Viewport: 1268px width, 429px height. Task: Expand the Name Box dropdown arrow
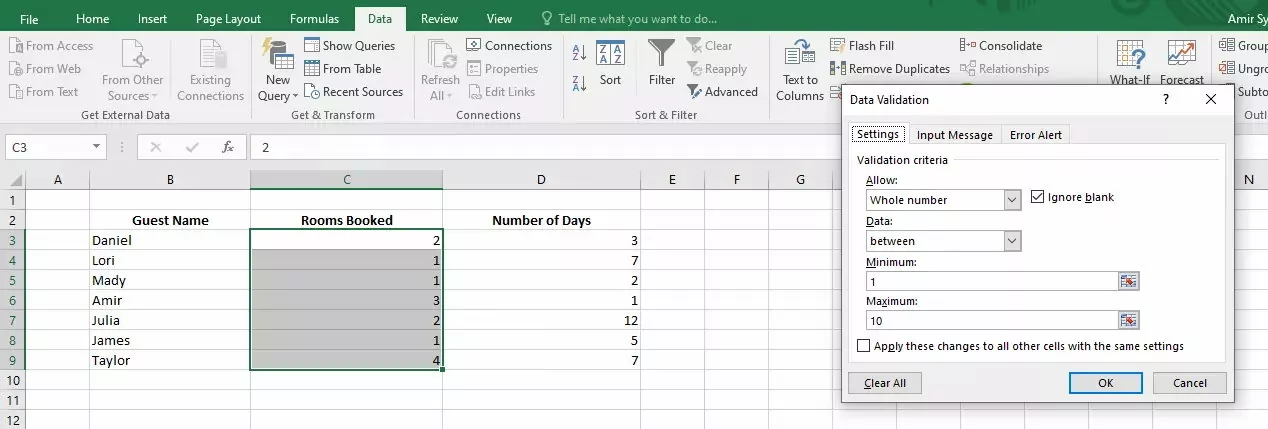pos(96,147)
